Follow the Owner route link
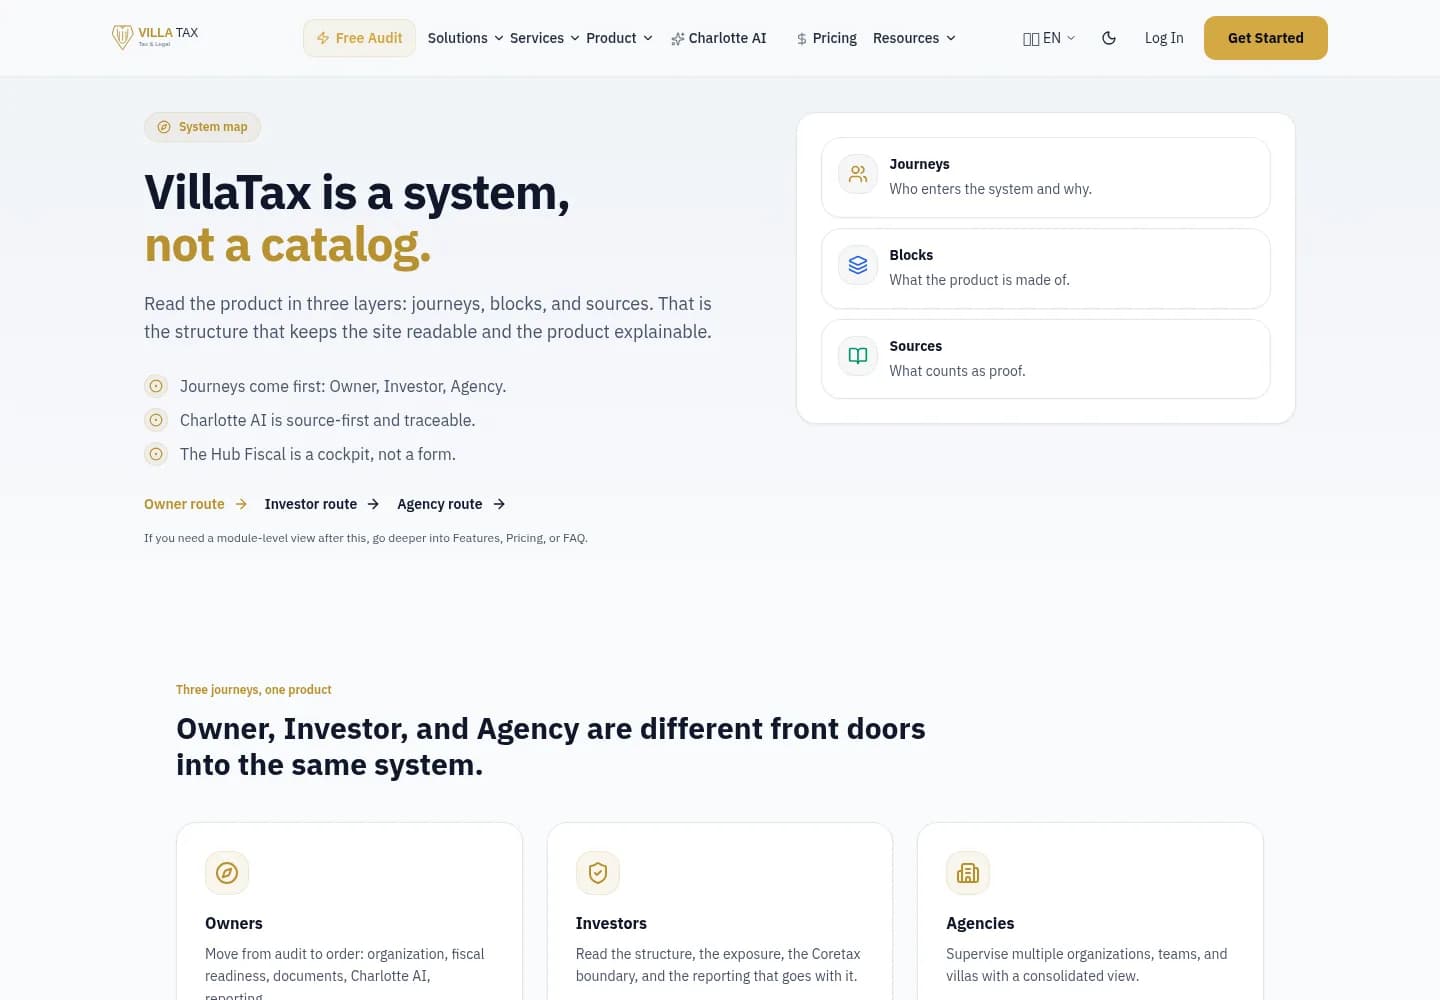 click(x=196, y=504)
